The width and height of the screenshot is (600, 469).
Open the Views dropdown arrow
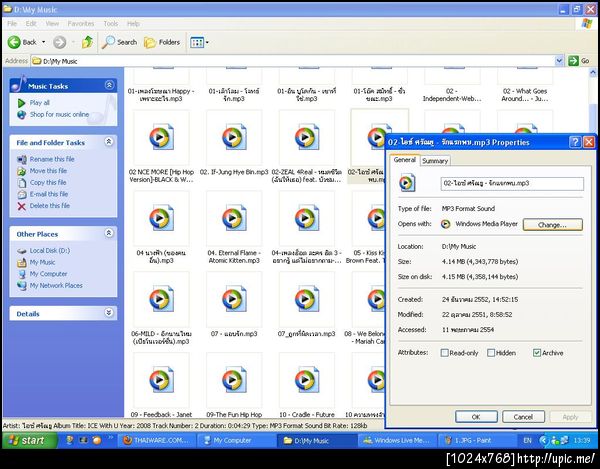(x=207, y=42)
